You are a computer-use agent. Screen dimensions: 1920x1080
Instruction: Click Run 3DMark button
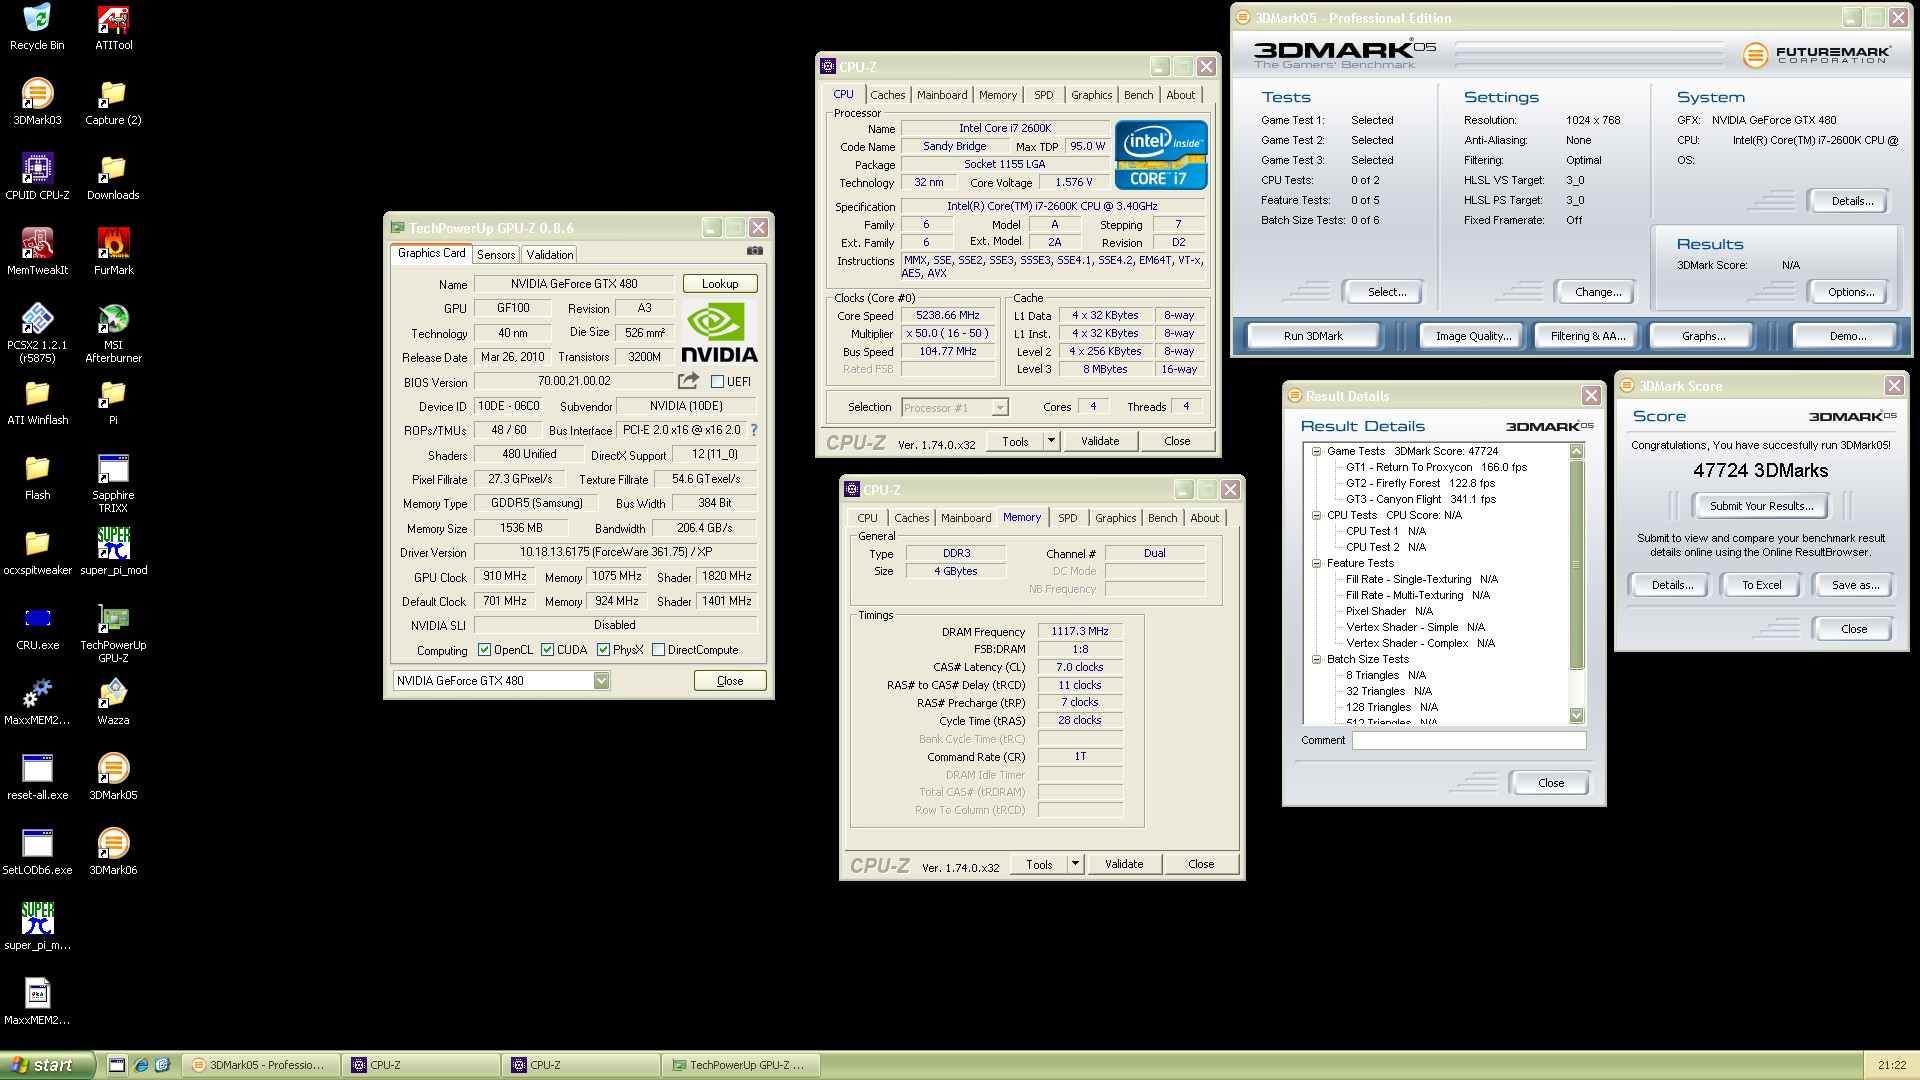click(1313, 336)
